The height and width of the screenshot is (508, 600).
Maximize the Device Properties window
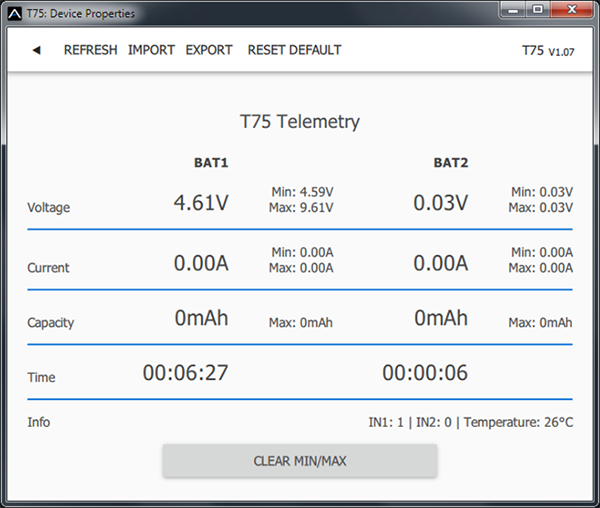point(537,11)
